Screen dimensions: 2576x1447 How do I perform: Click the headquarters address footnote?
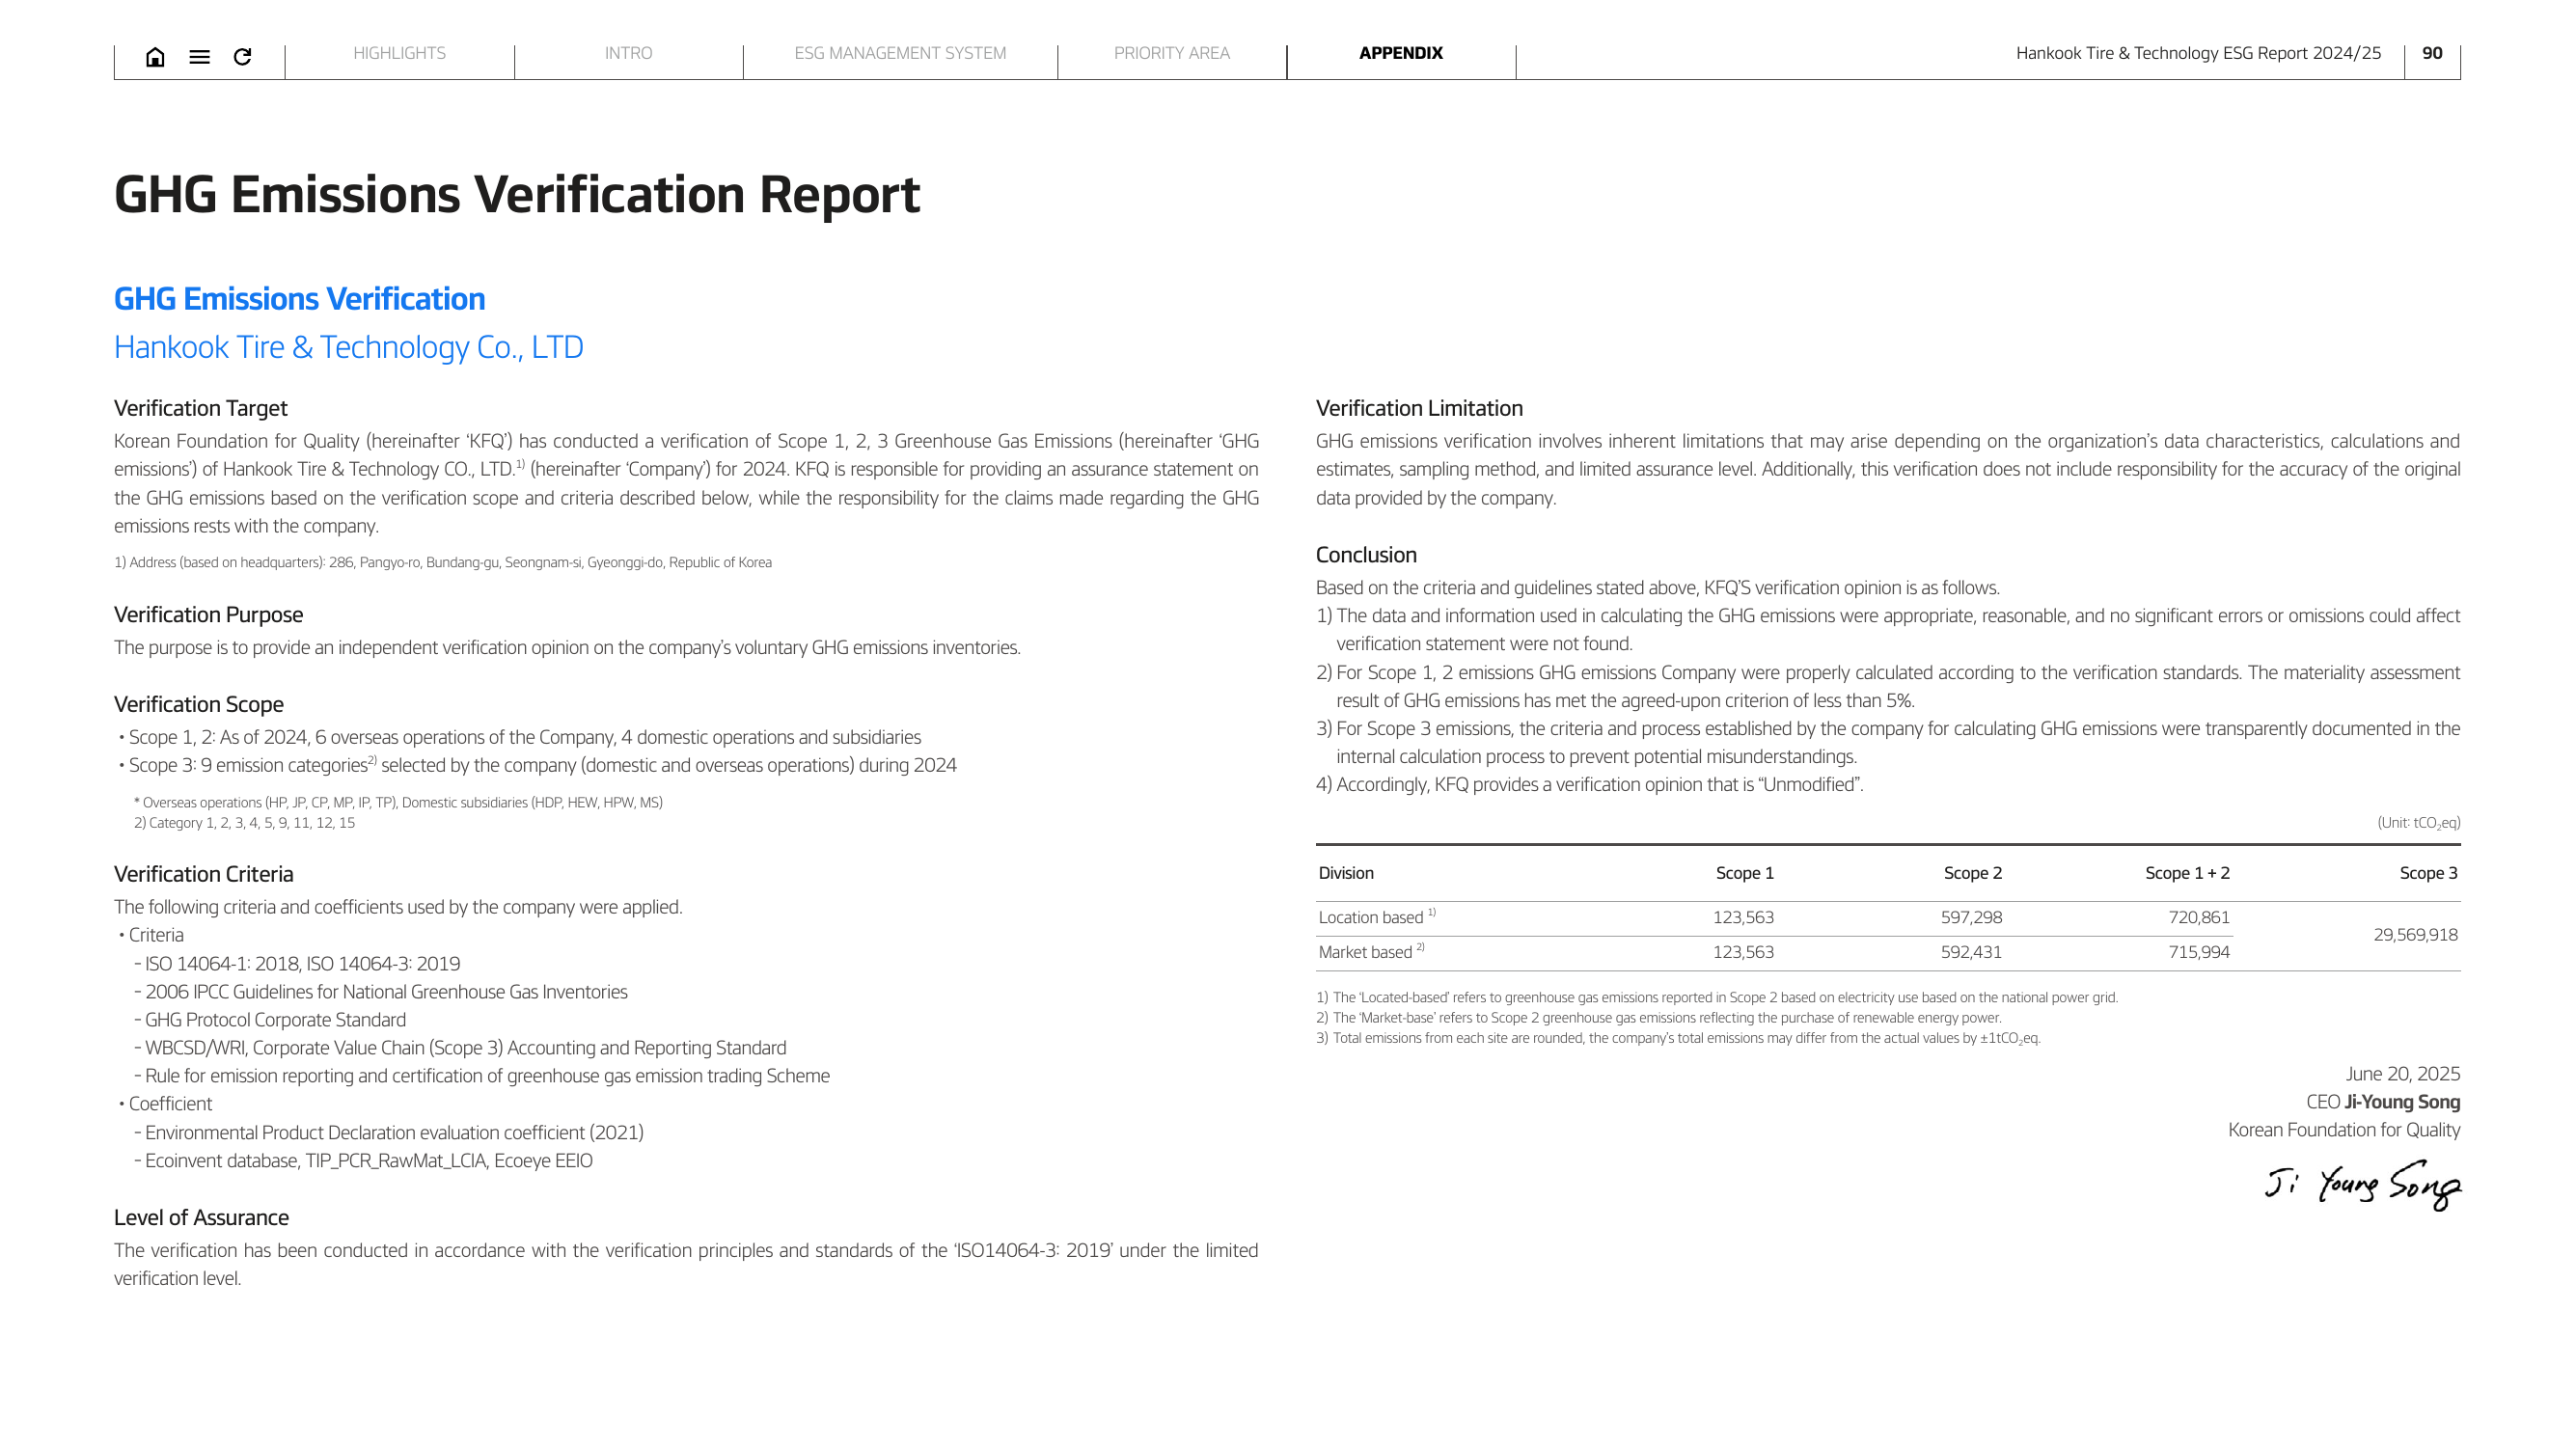click(443, 562)
